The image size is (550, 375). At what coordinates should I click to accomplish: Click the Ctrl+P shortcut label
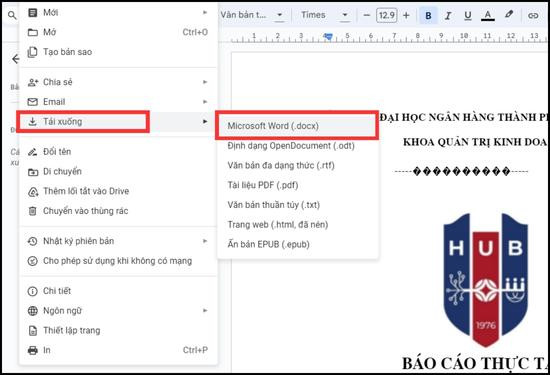pyautogui.click(x=195, y=350)
